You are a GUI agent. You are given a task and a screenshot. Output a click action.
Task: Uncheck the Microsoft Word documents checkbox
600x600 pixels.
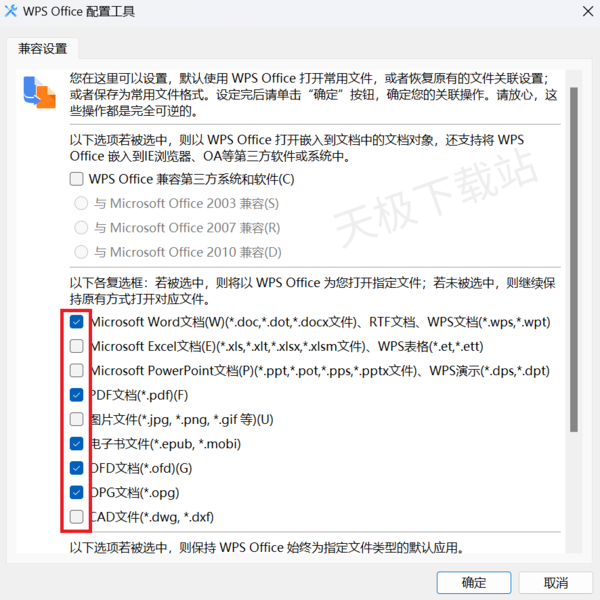pos(77,322)
